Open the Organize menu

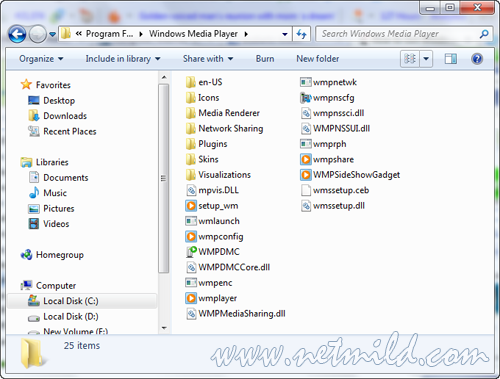(41, 59)
